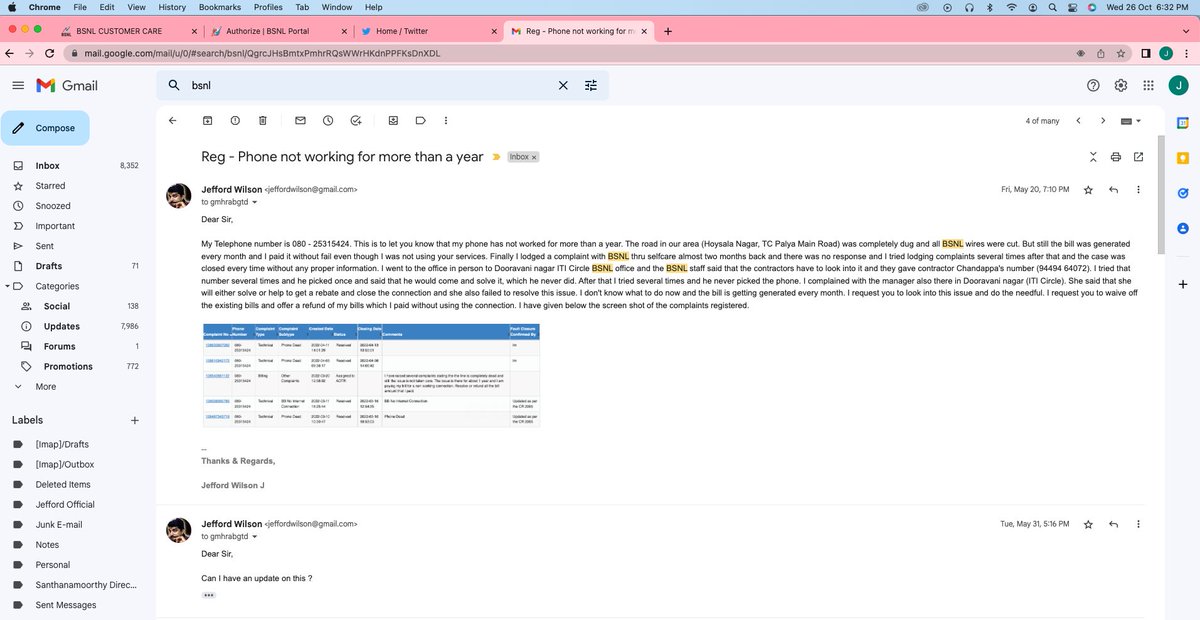Image resolution: width=1200 pixels, height=620 pixels.
Task: Open Gmail settings gear icon
Action: pyautogui.click(x=1121, y=86)
